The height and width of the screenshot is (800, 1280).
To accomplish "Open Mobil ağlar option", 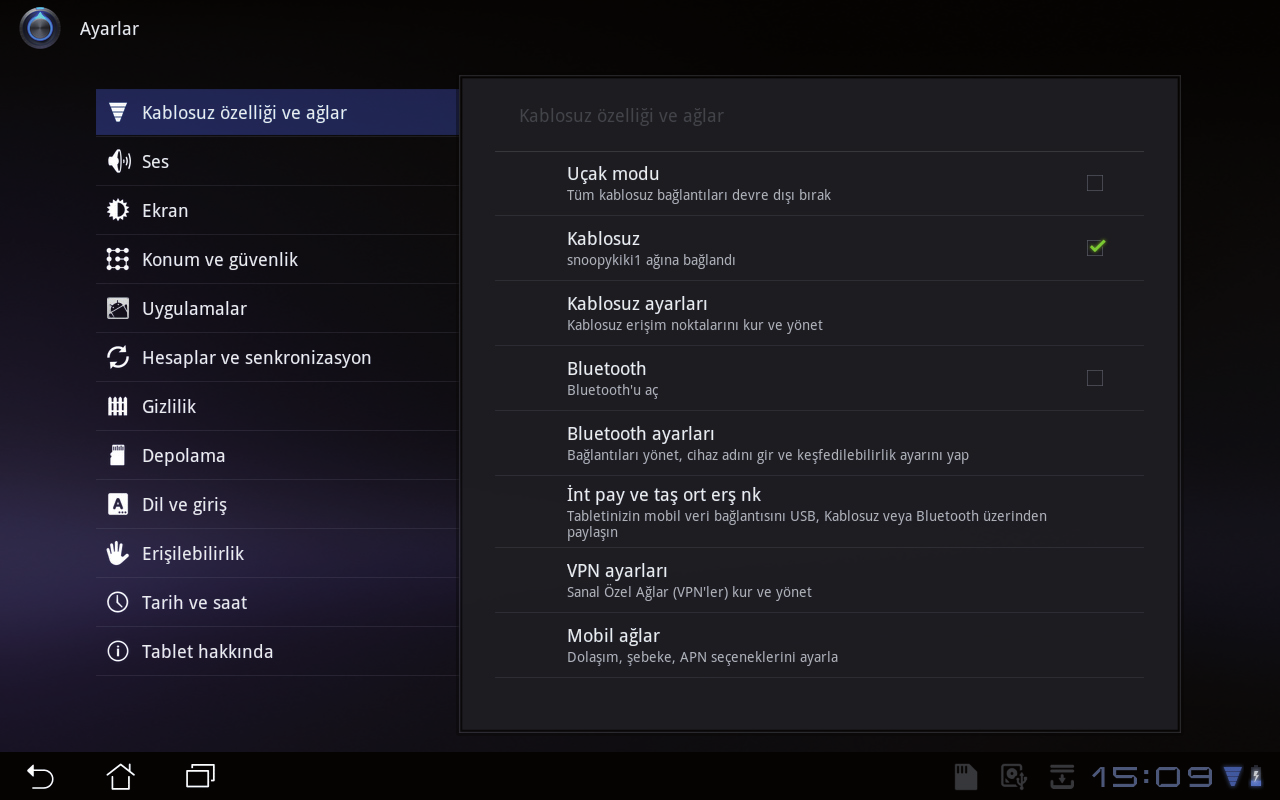I will coord(819,645).
